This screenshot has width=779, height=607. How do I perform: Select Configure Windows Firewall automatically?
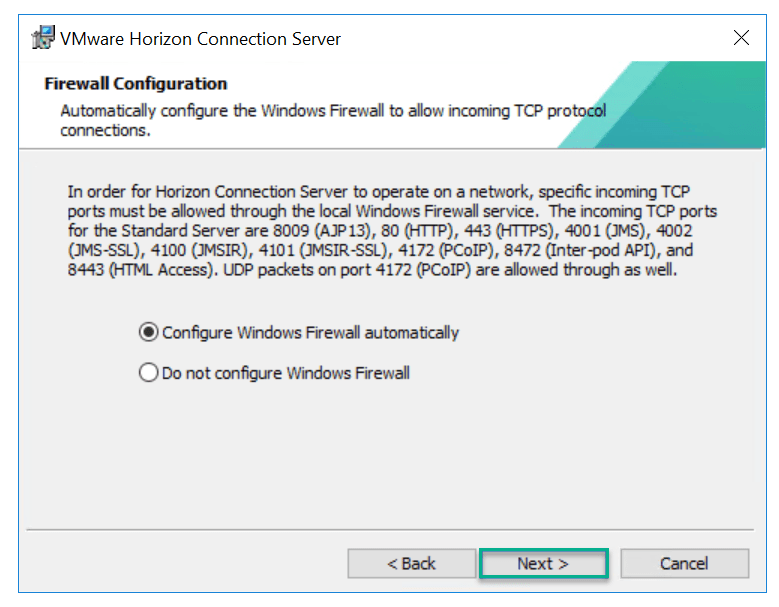[x=149, y=332]
